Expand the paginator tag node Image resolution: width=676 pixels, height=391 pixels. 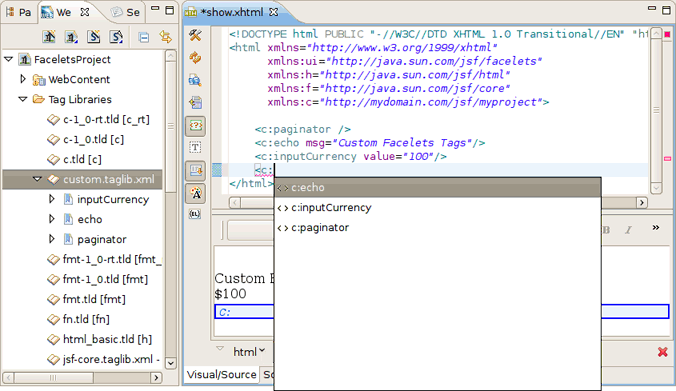pos(52,239)
